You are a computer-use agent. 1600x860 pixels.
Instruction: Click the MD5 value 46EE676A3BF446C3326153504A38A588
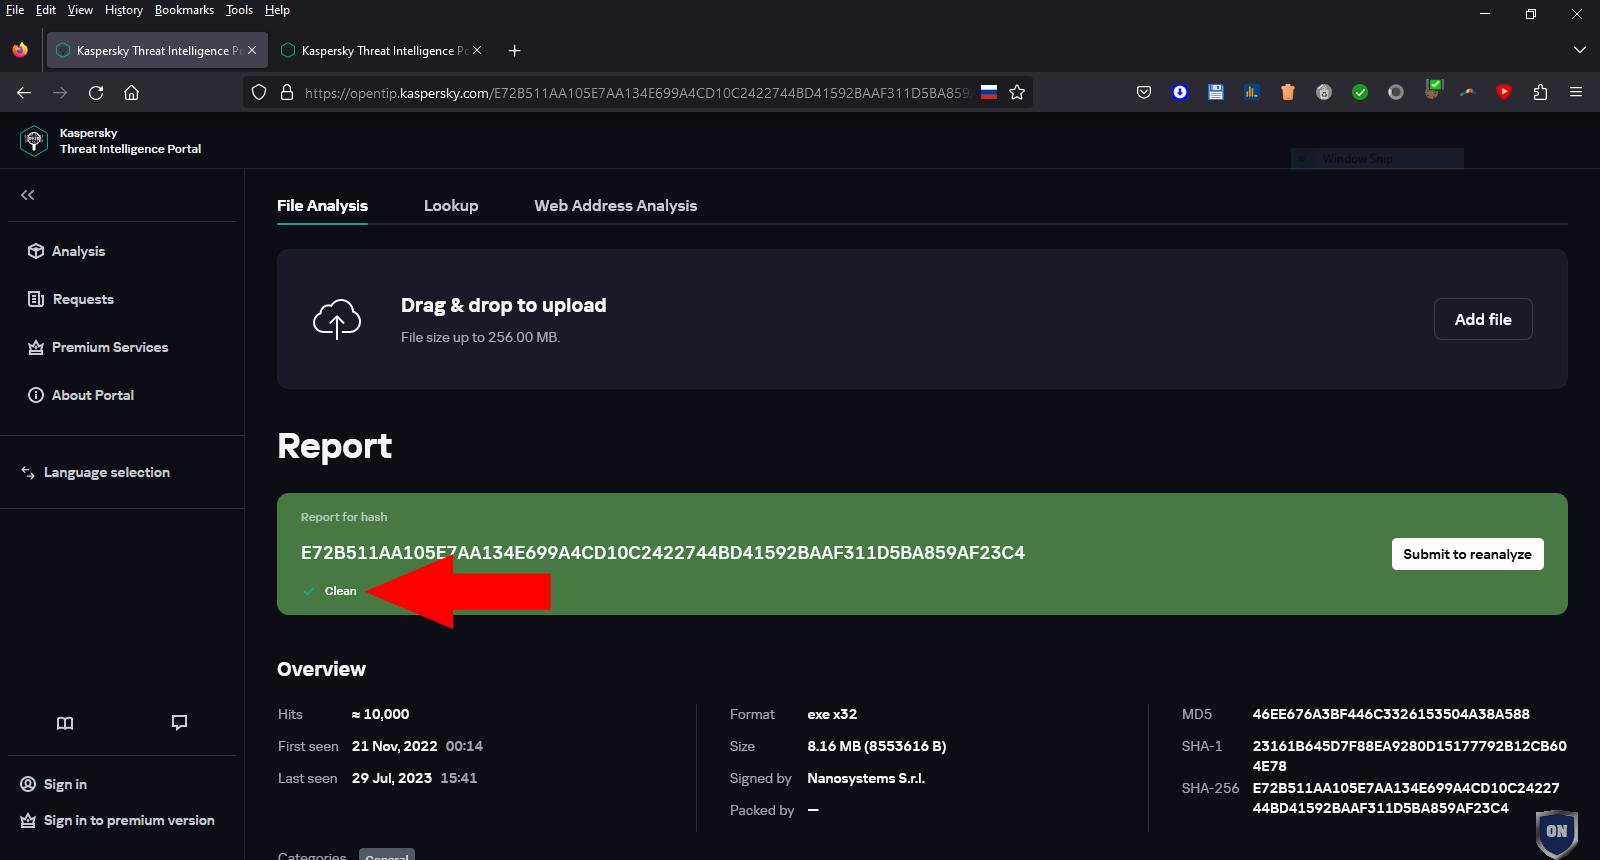[1391, 714]
